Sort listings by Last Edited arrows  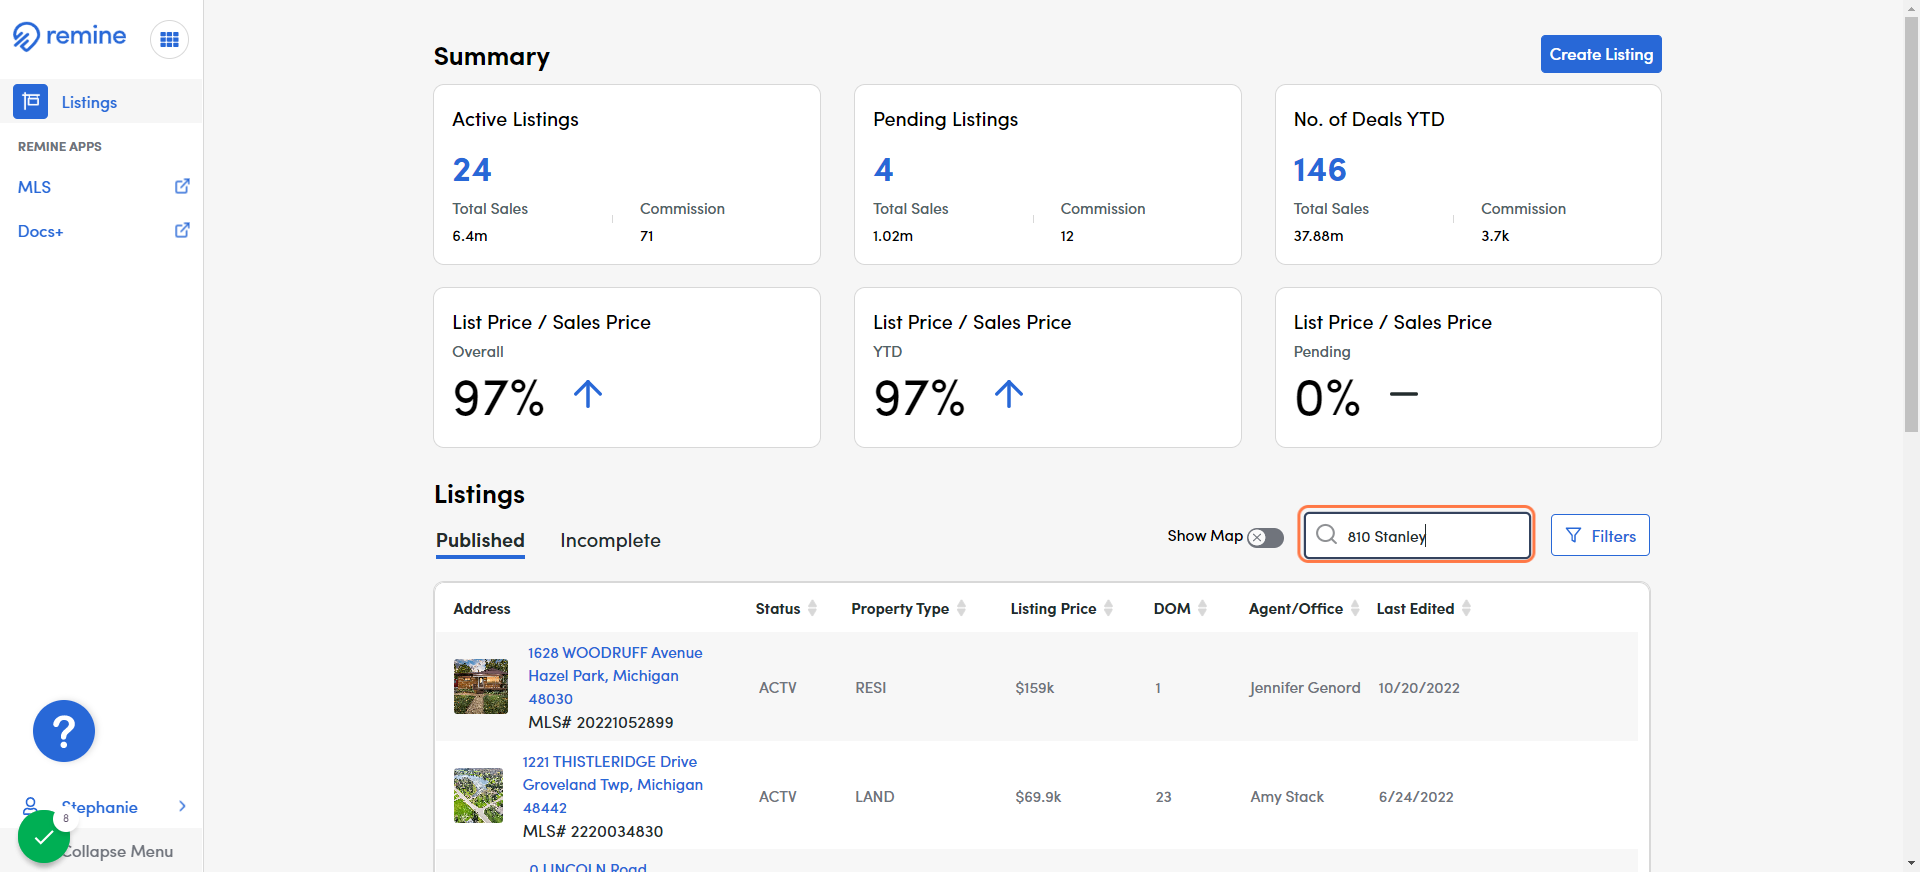pos(1466,608)
